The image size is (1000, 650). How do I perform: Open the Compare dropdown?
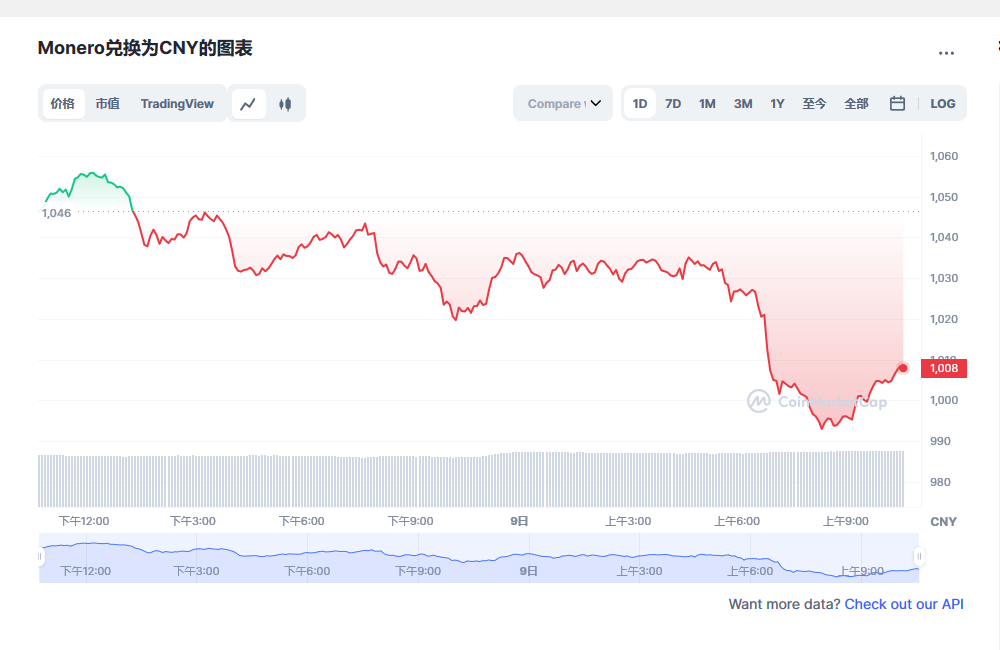[x=563, y=103]
